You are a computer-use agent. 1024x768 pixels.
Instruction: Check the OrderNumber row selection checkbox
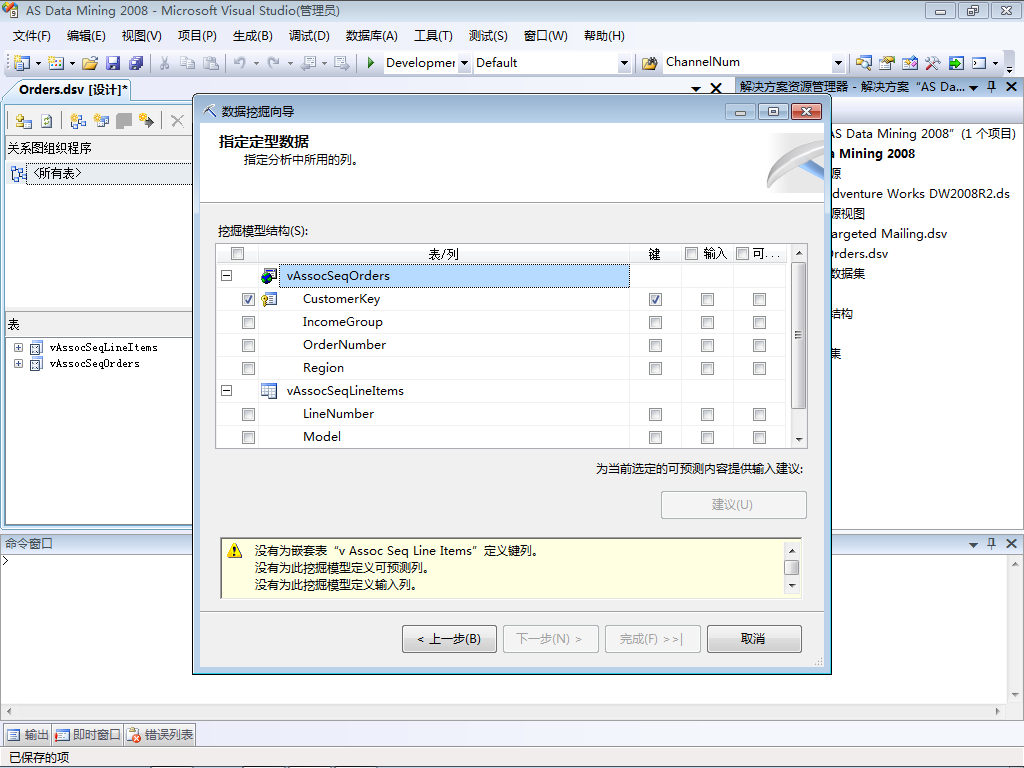248,345
